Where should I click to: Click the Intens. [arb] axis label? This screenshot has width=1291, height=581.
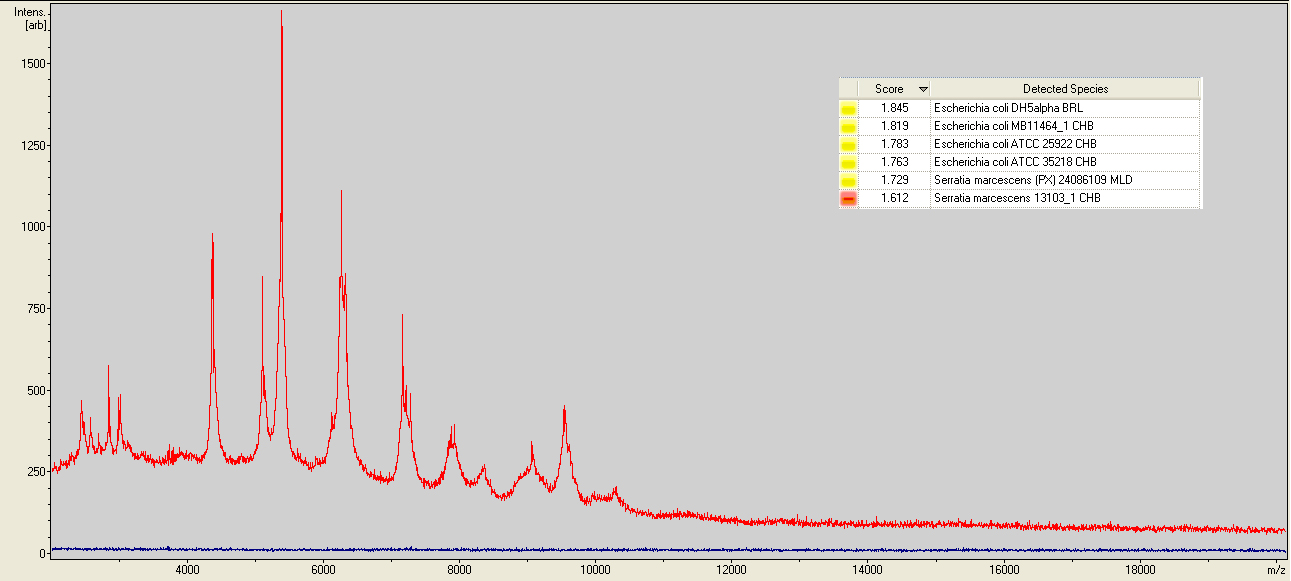pos(30,18)
